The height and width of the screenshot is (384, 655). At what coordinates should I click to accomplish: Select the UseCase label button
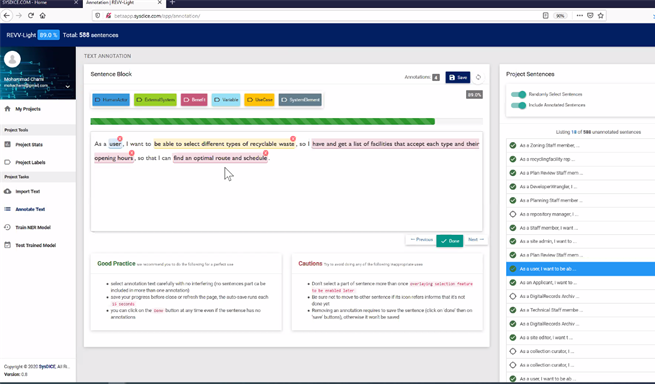pyautogui.click(x=259, y=100)
